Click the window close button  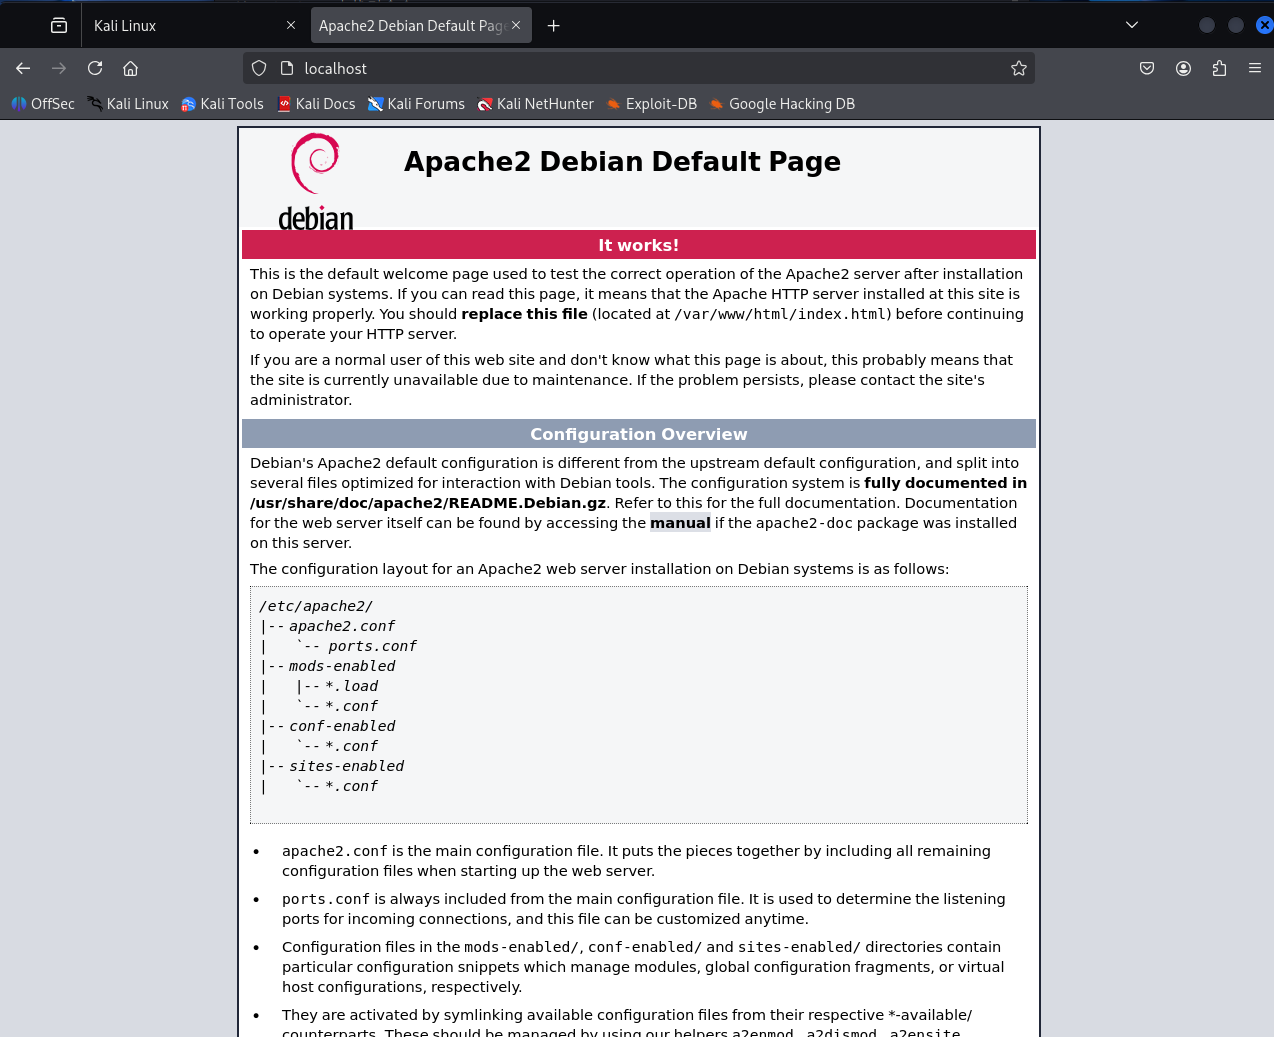click(x=1264, y=25)
